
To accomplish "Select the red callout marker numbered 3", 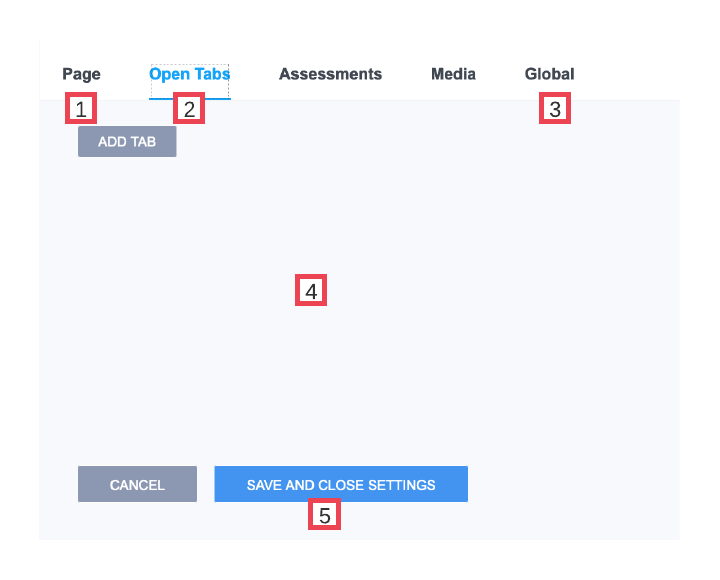I will [x=555, y=108].
